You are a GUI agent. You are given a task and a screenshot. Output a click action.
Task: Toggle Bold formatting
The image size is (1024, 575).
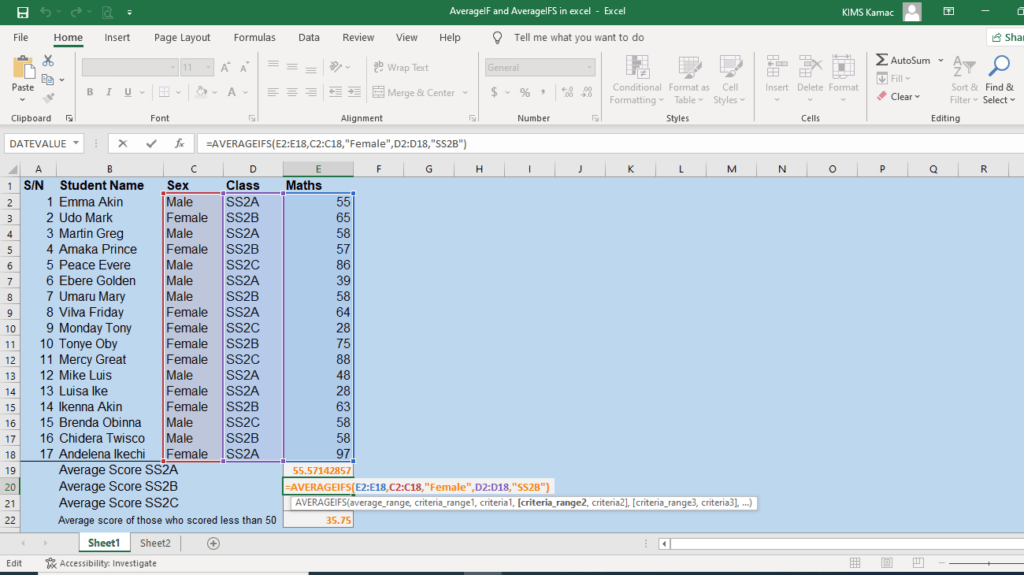[x=89, y=92]
